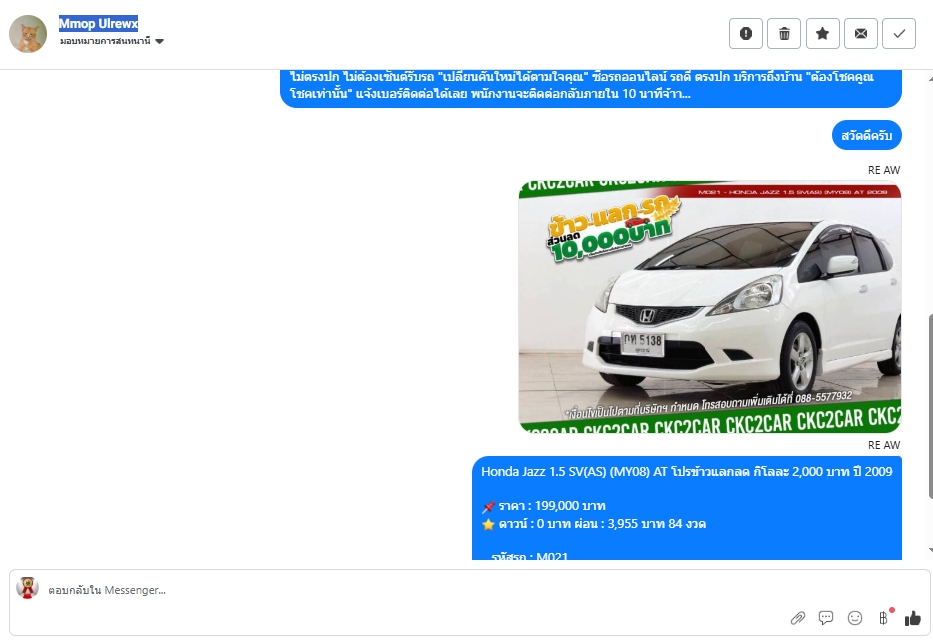The image size is (933, 640).
Task: Click the สวัสดีครับ greeting message bubble
Action: tap(866, 135)
